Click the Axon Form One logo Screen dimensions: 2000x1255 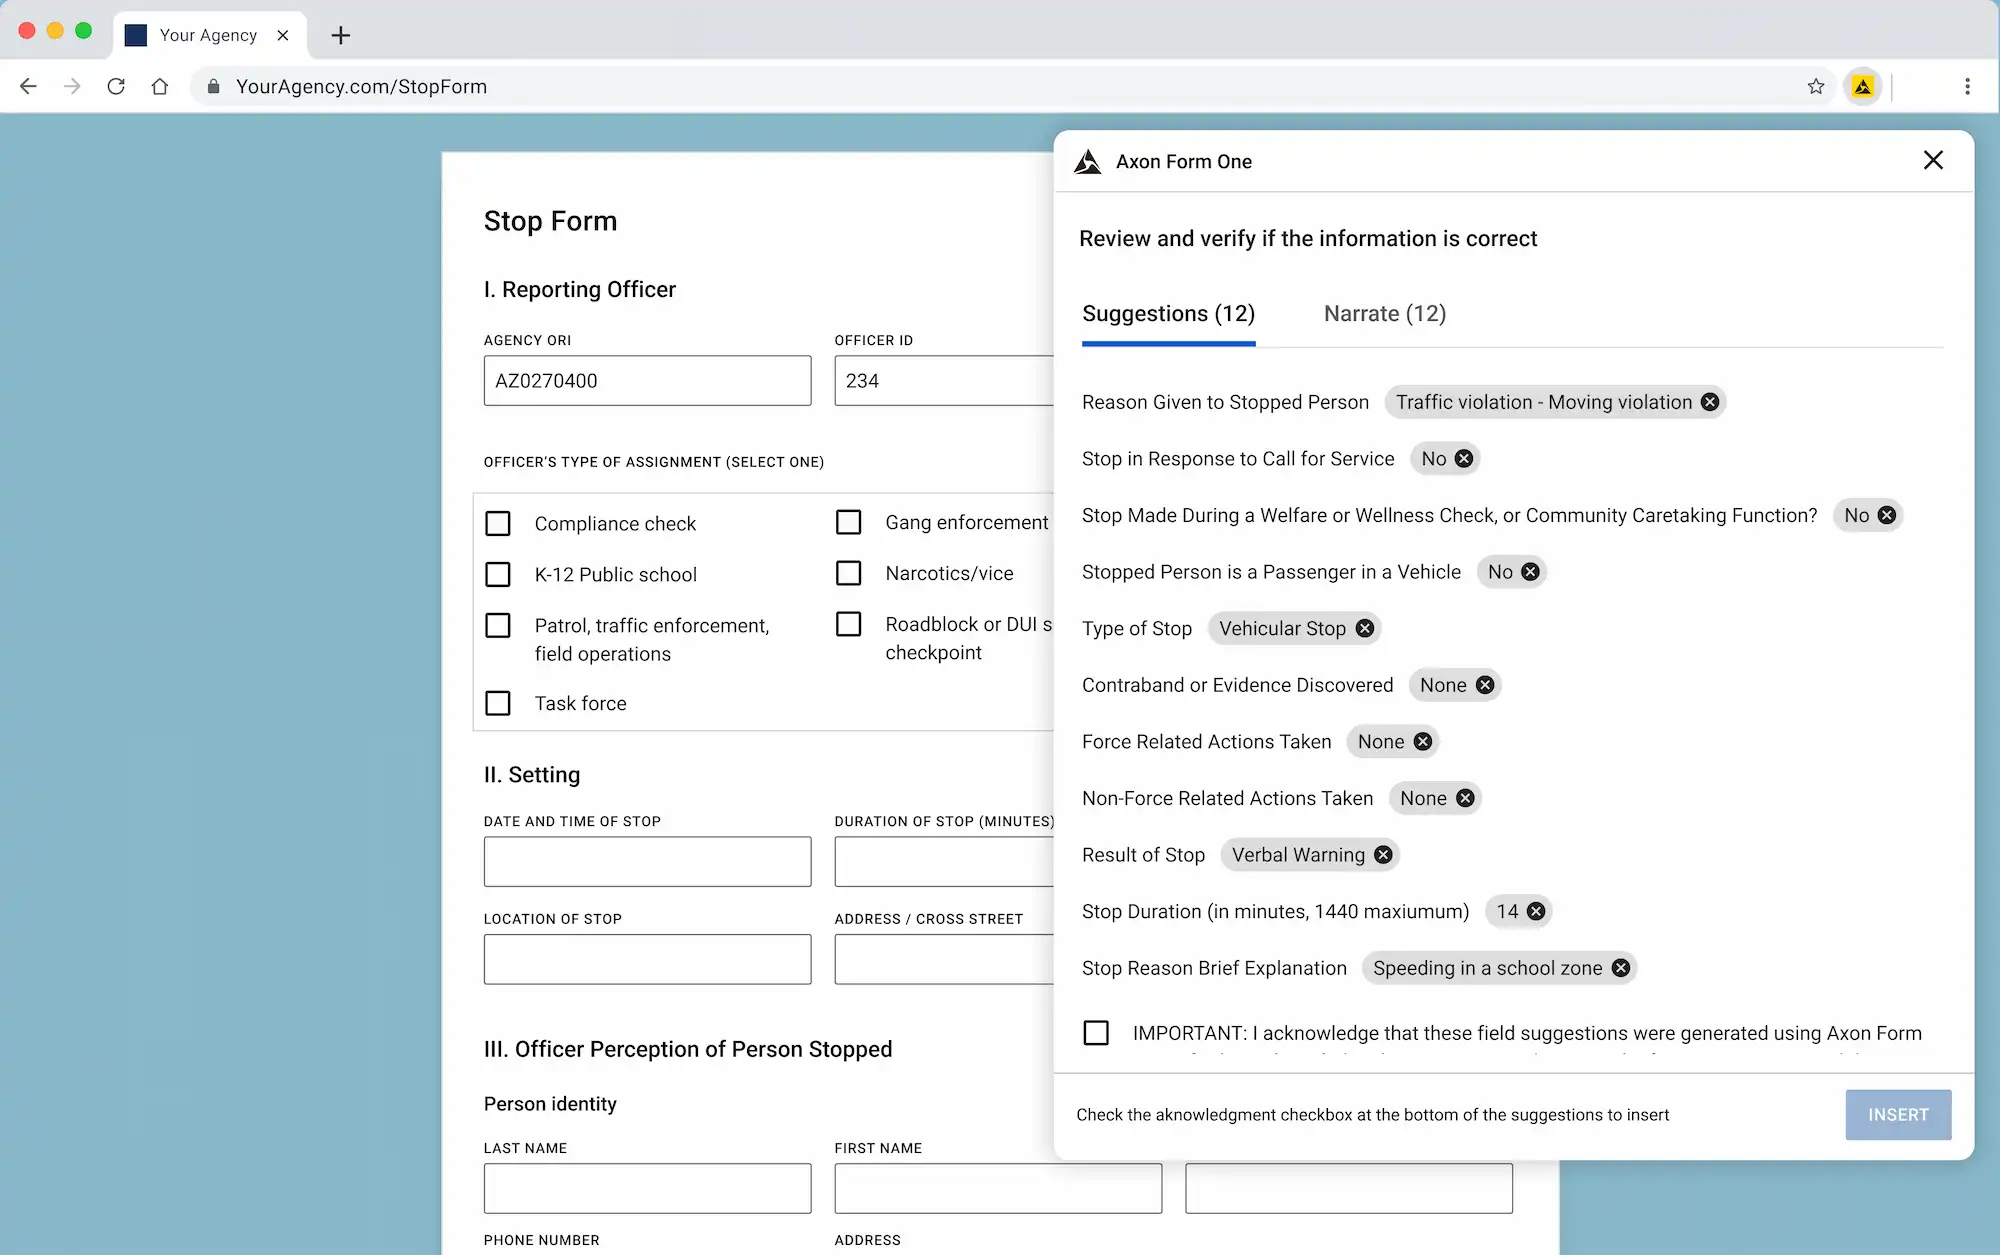point(1088,161)
